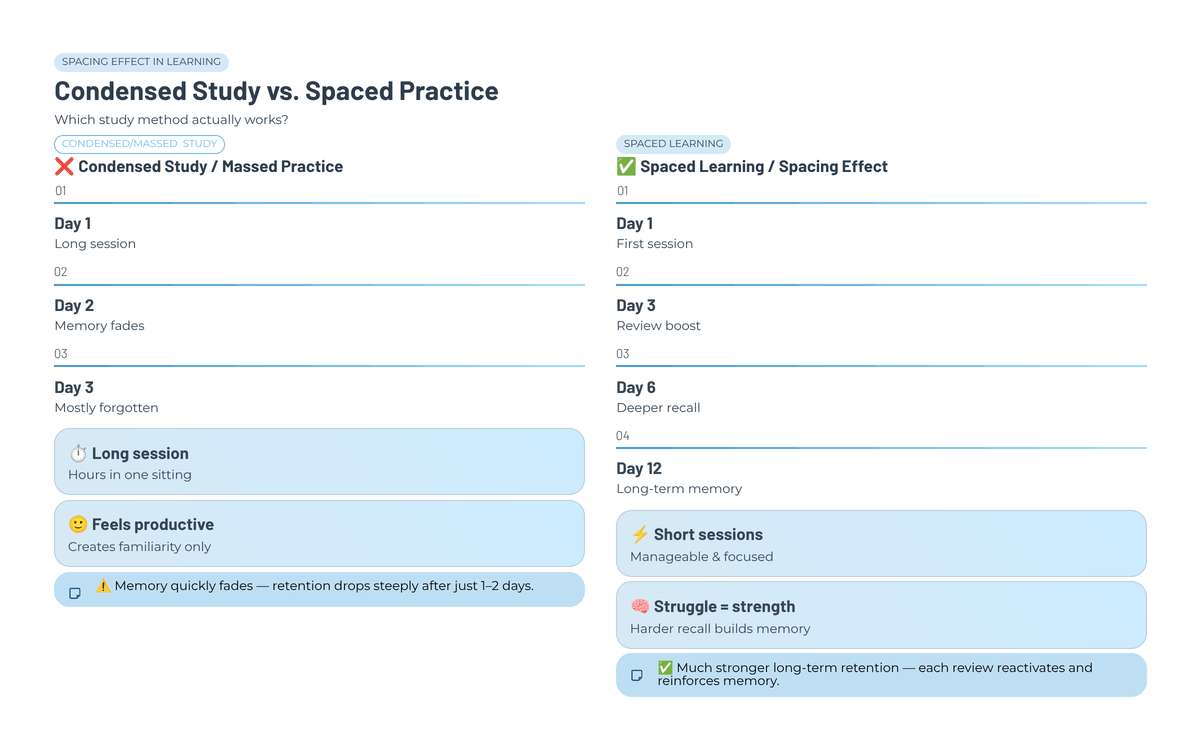Viewport: 1200px width, 755px height.
Task: Click the green check in retention callout
Action: pos(665,668)
